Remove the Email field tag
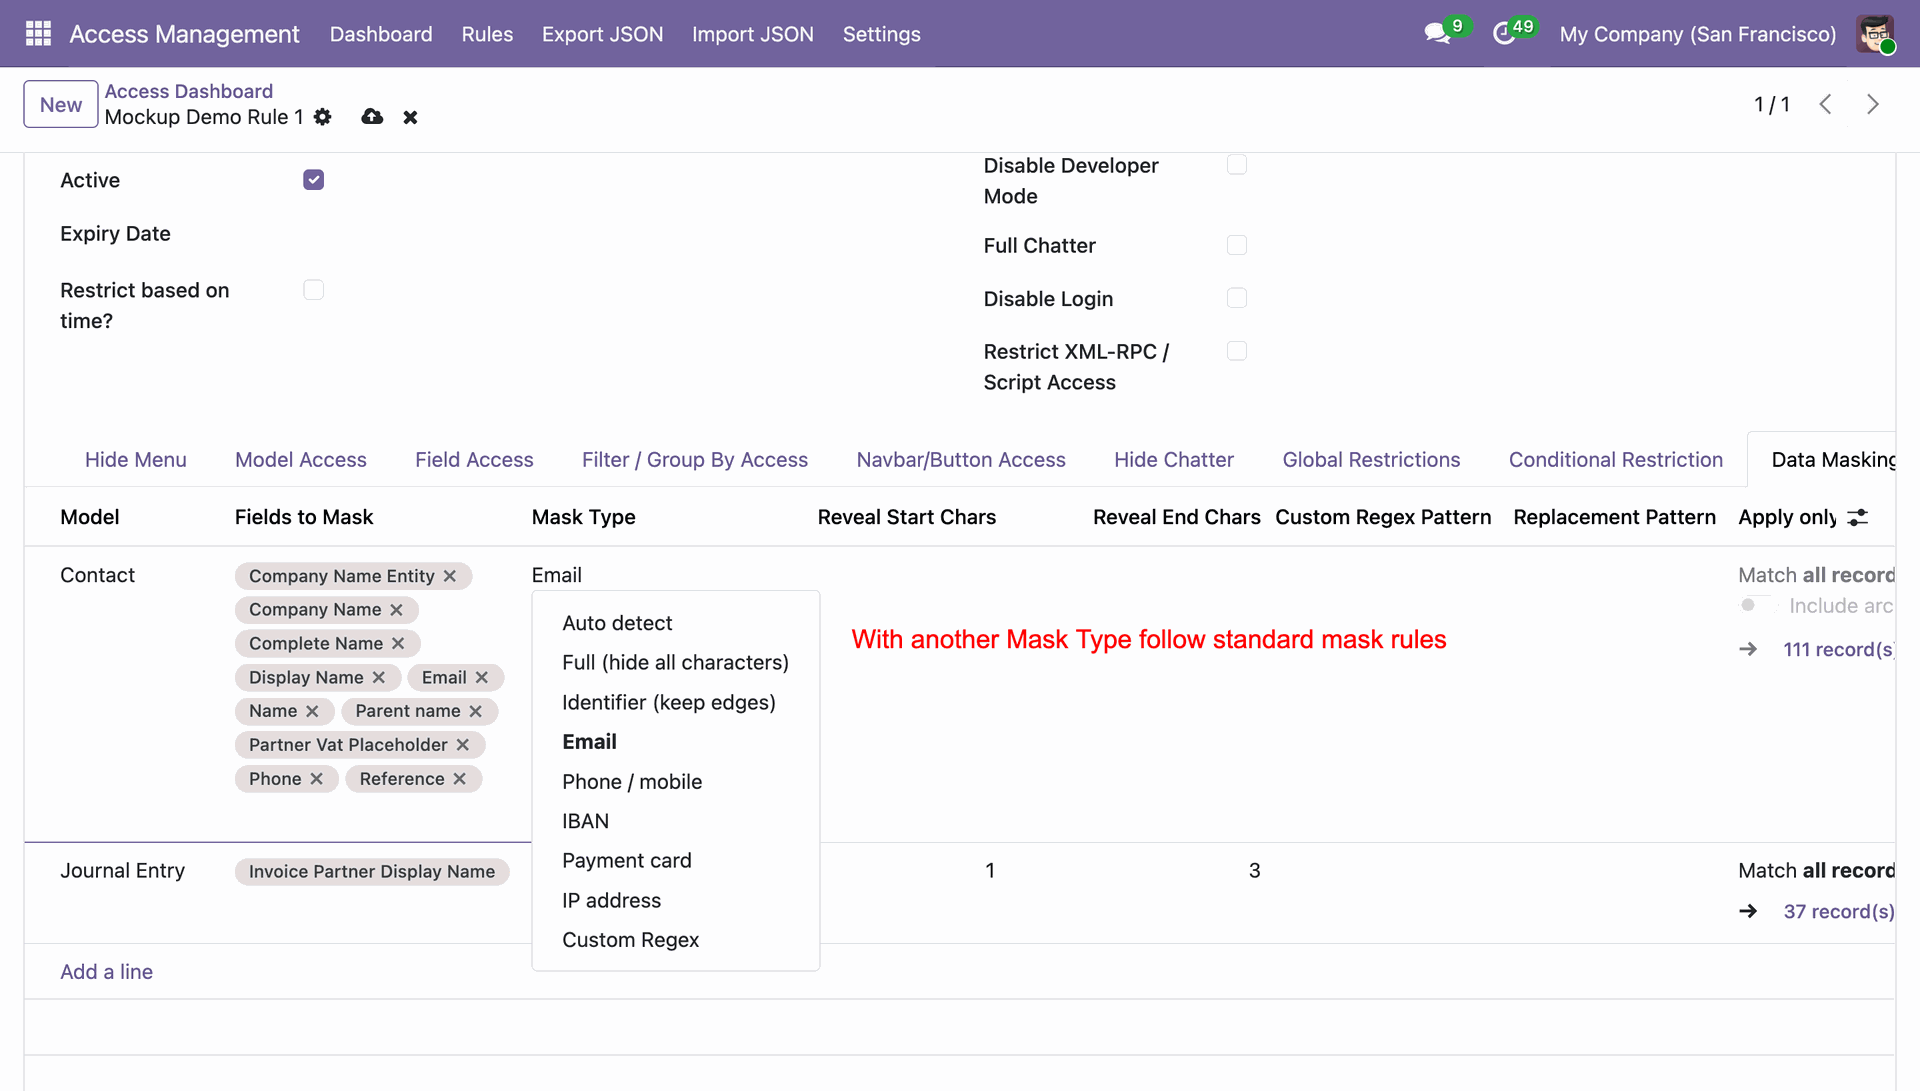1920x1091 pixels. tap(482, 677)
